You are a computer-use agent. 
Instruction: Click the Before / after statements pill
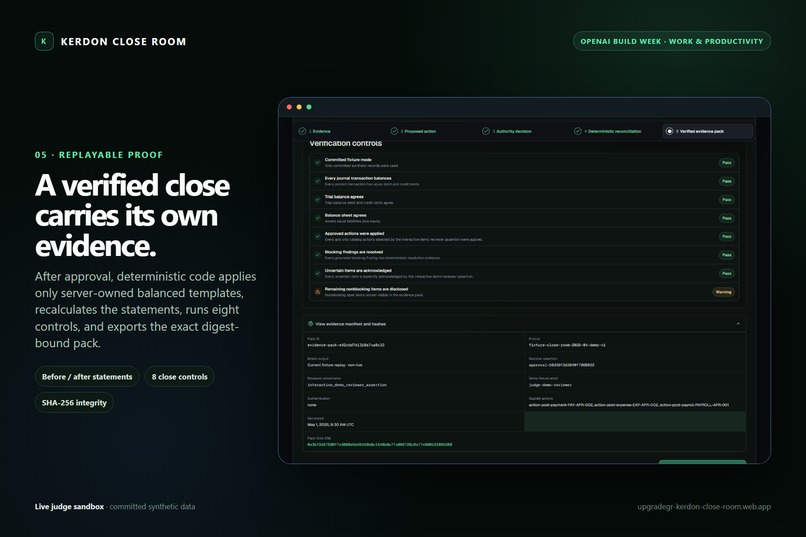[x=87, y=377]
